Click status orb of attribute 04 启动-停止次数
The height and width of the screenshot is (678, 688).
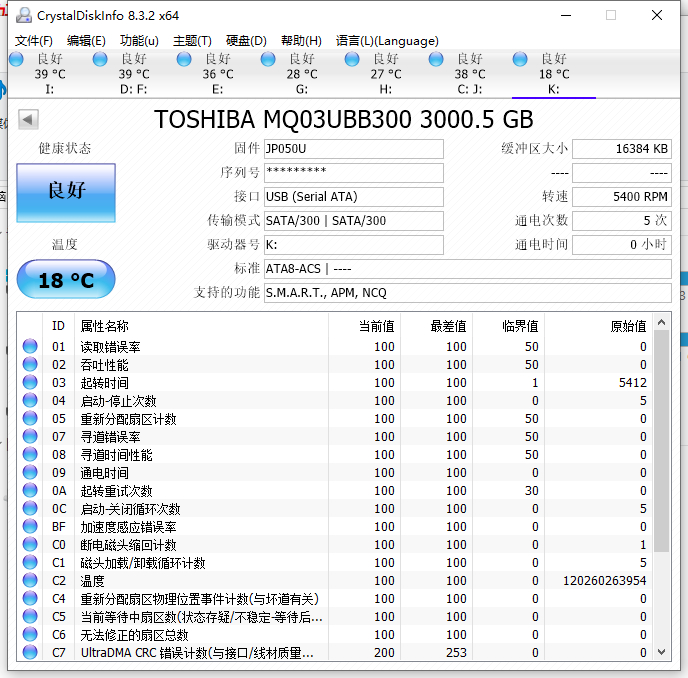pos(30,400)
